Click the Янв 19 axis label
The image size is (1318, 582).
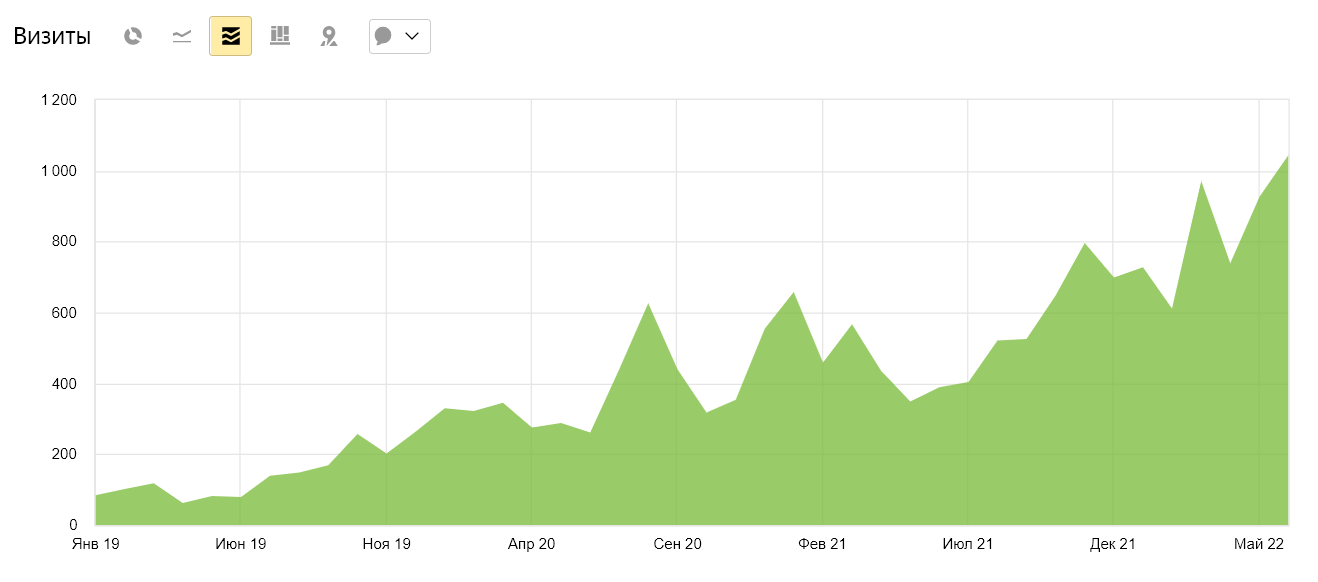coord(95,544)
